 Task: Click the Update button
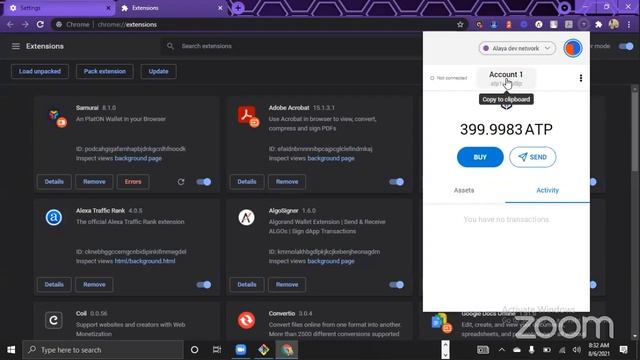[x=158, y=71]
